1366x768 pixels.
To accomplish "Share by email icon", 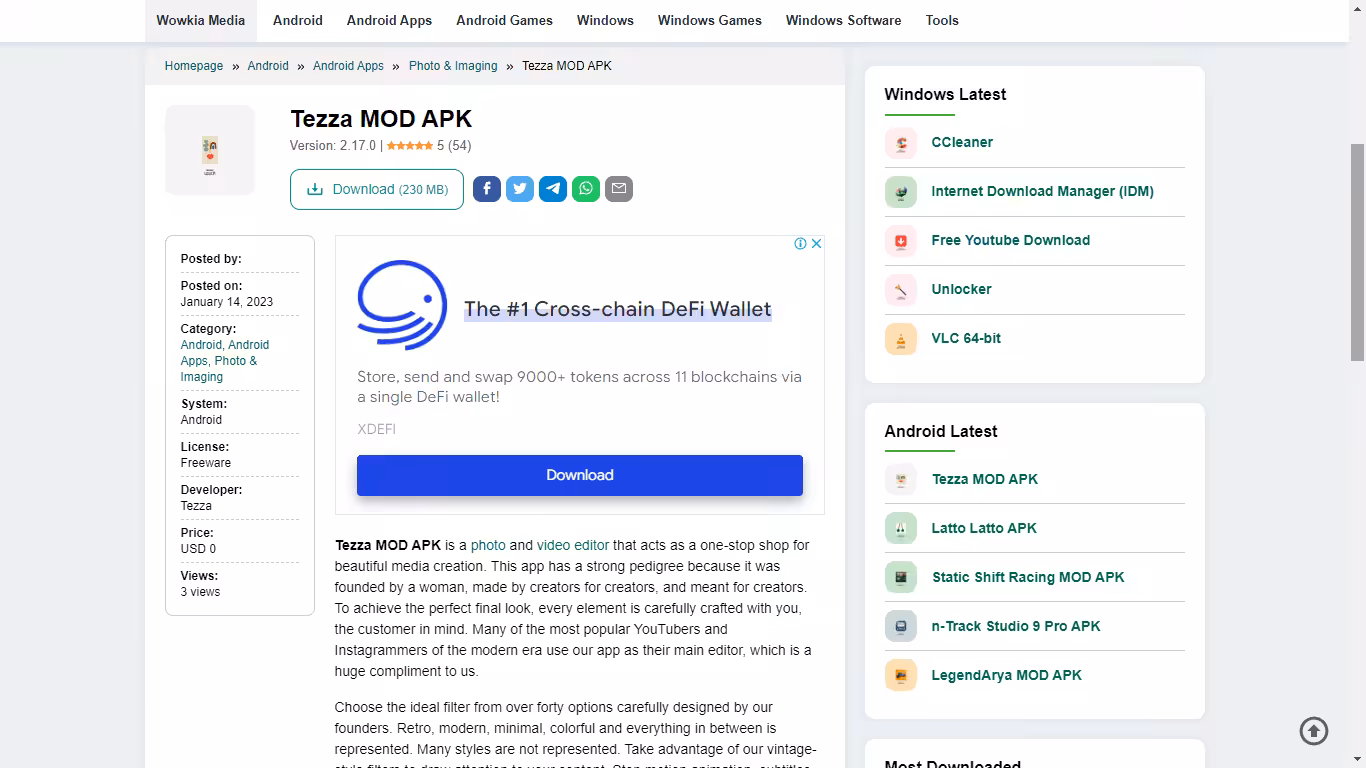I will 619,189.
